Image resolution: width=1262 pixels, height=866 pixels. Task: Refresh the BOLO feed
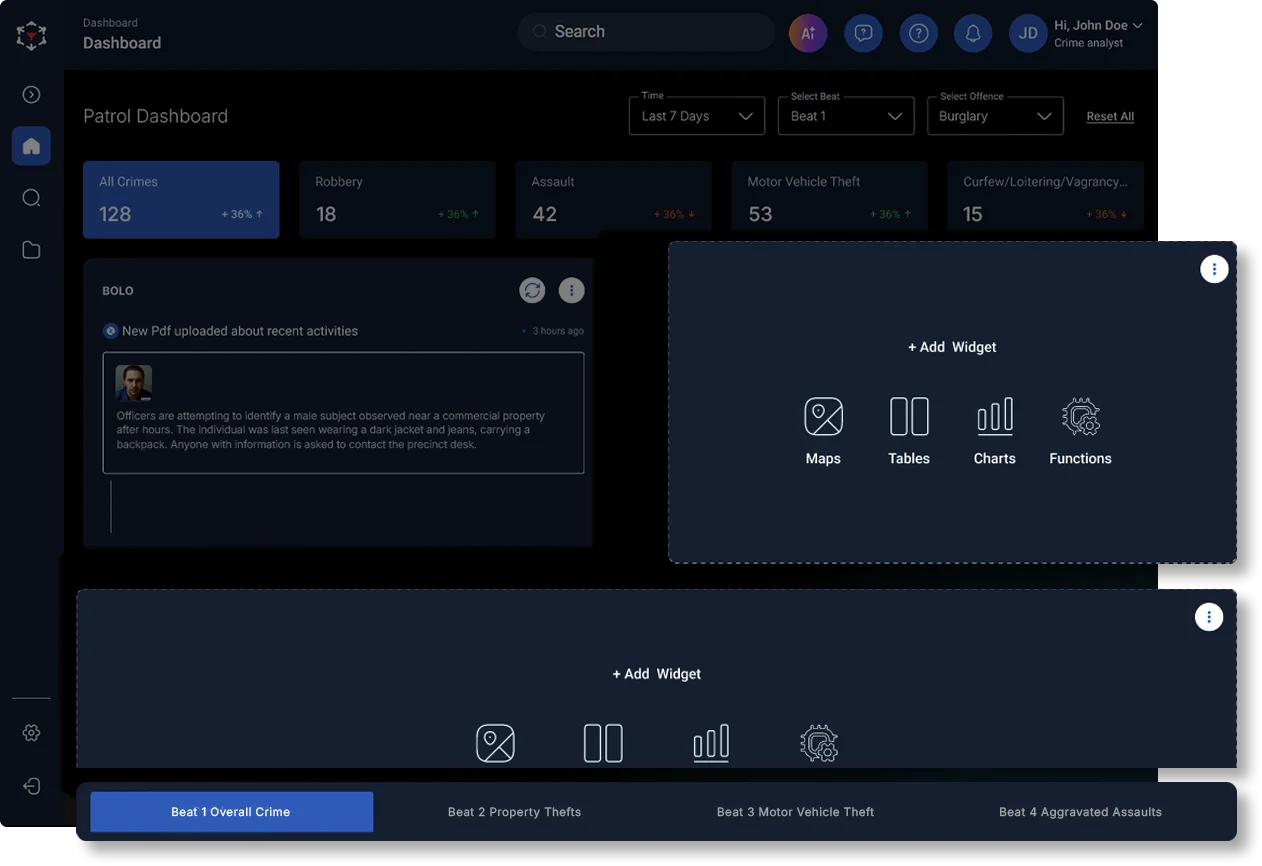tap(532, 290)
